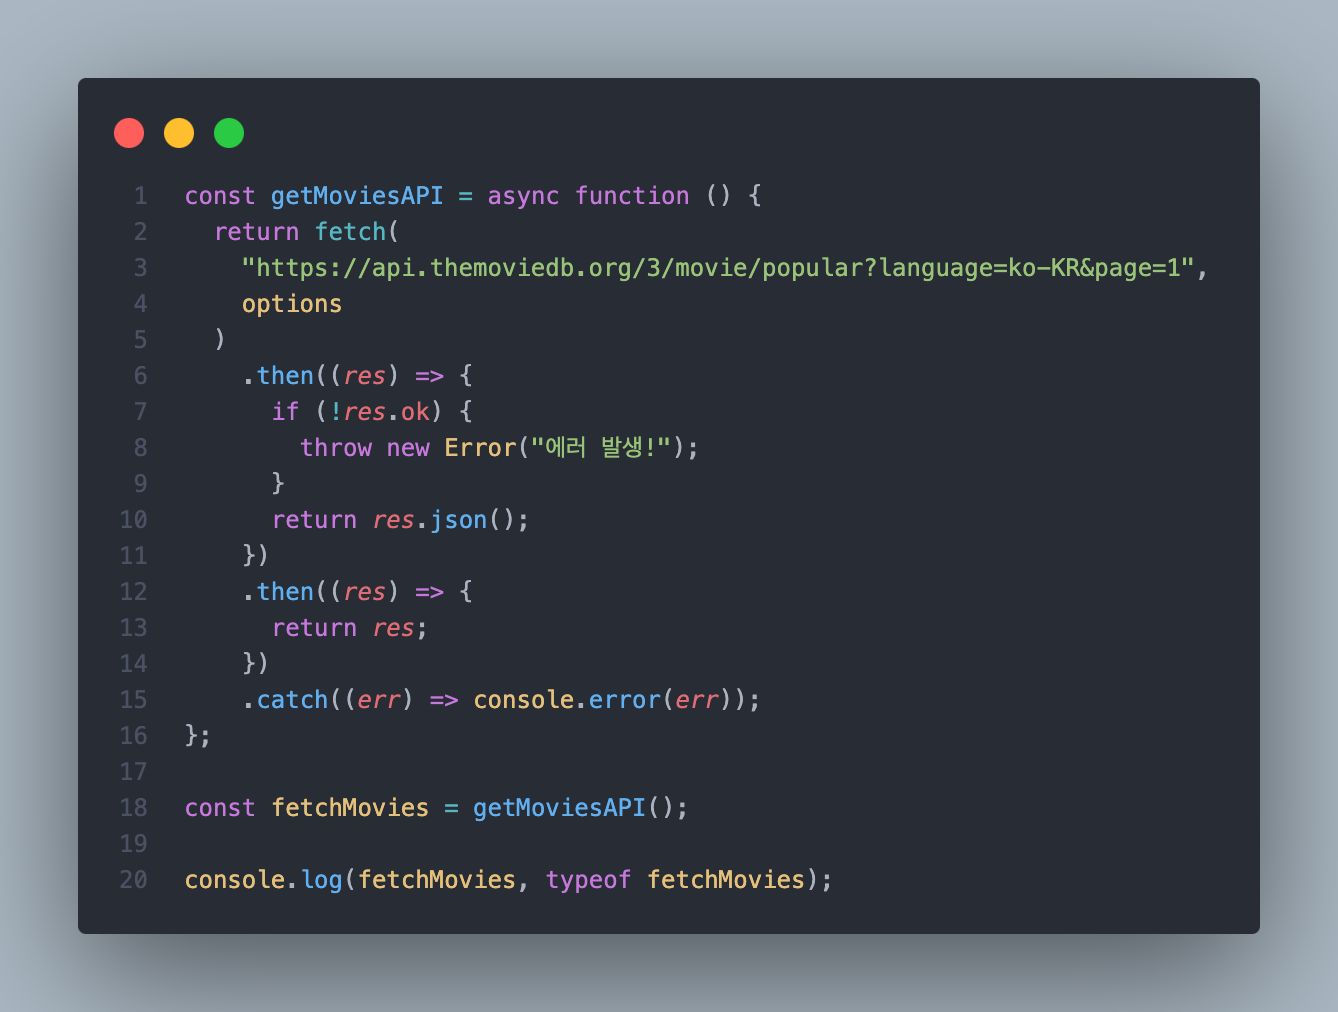The height and width of the screenshot is (1012, 1338).
Task: Click the log method on line 20
Action: (x=321, y=880)
